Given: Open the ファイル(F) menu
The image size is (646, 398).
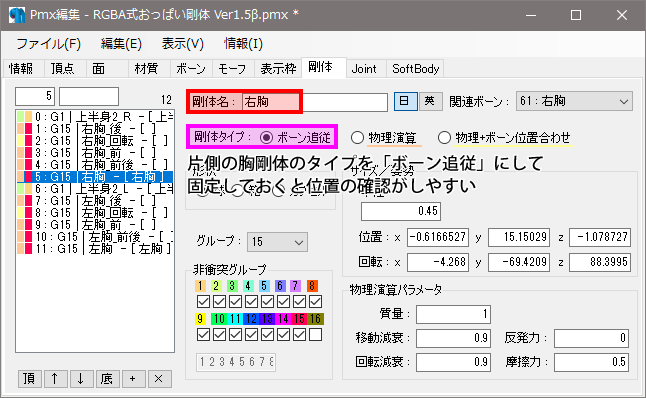Looking at the screenshot, I should [x=48, y=44].
